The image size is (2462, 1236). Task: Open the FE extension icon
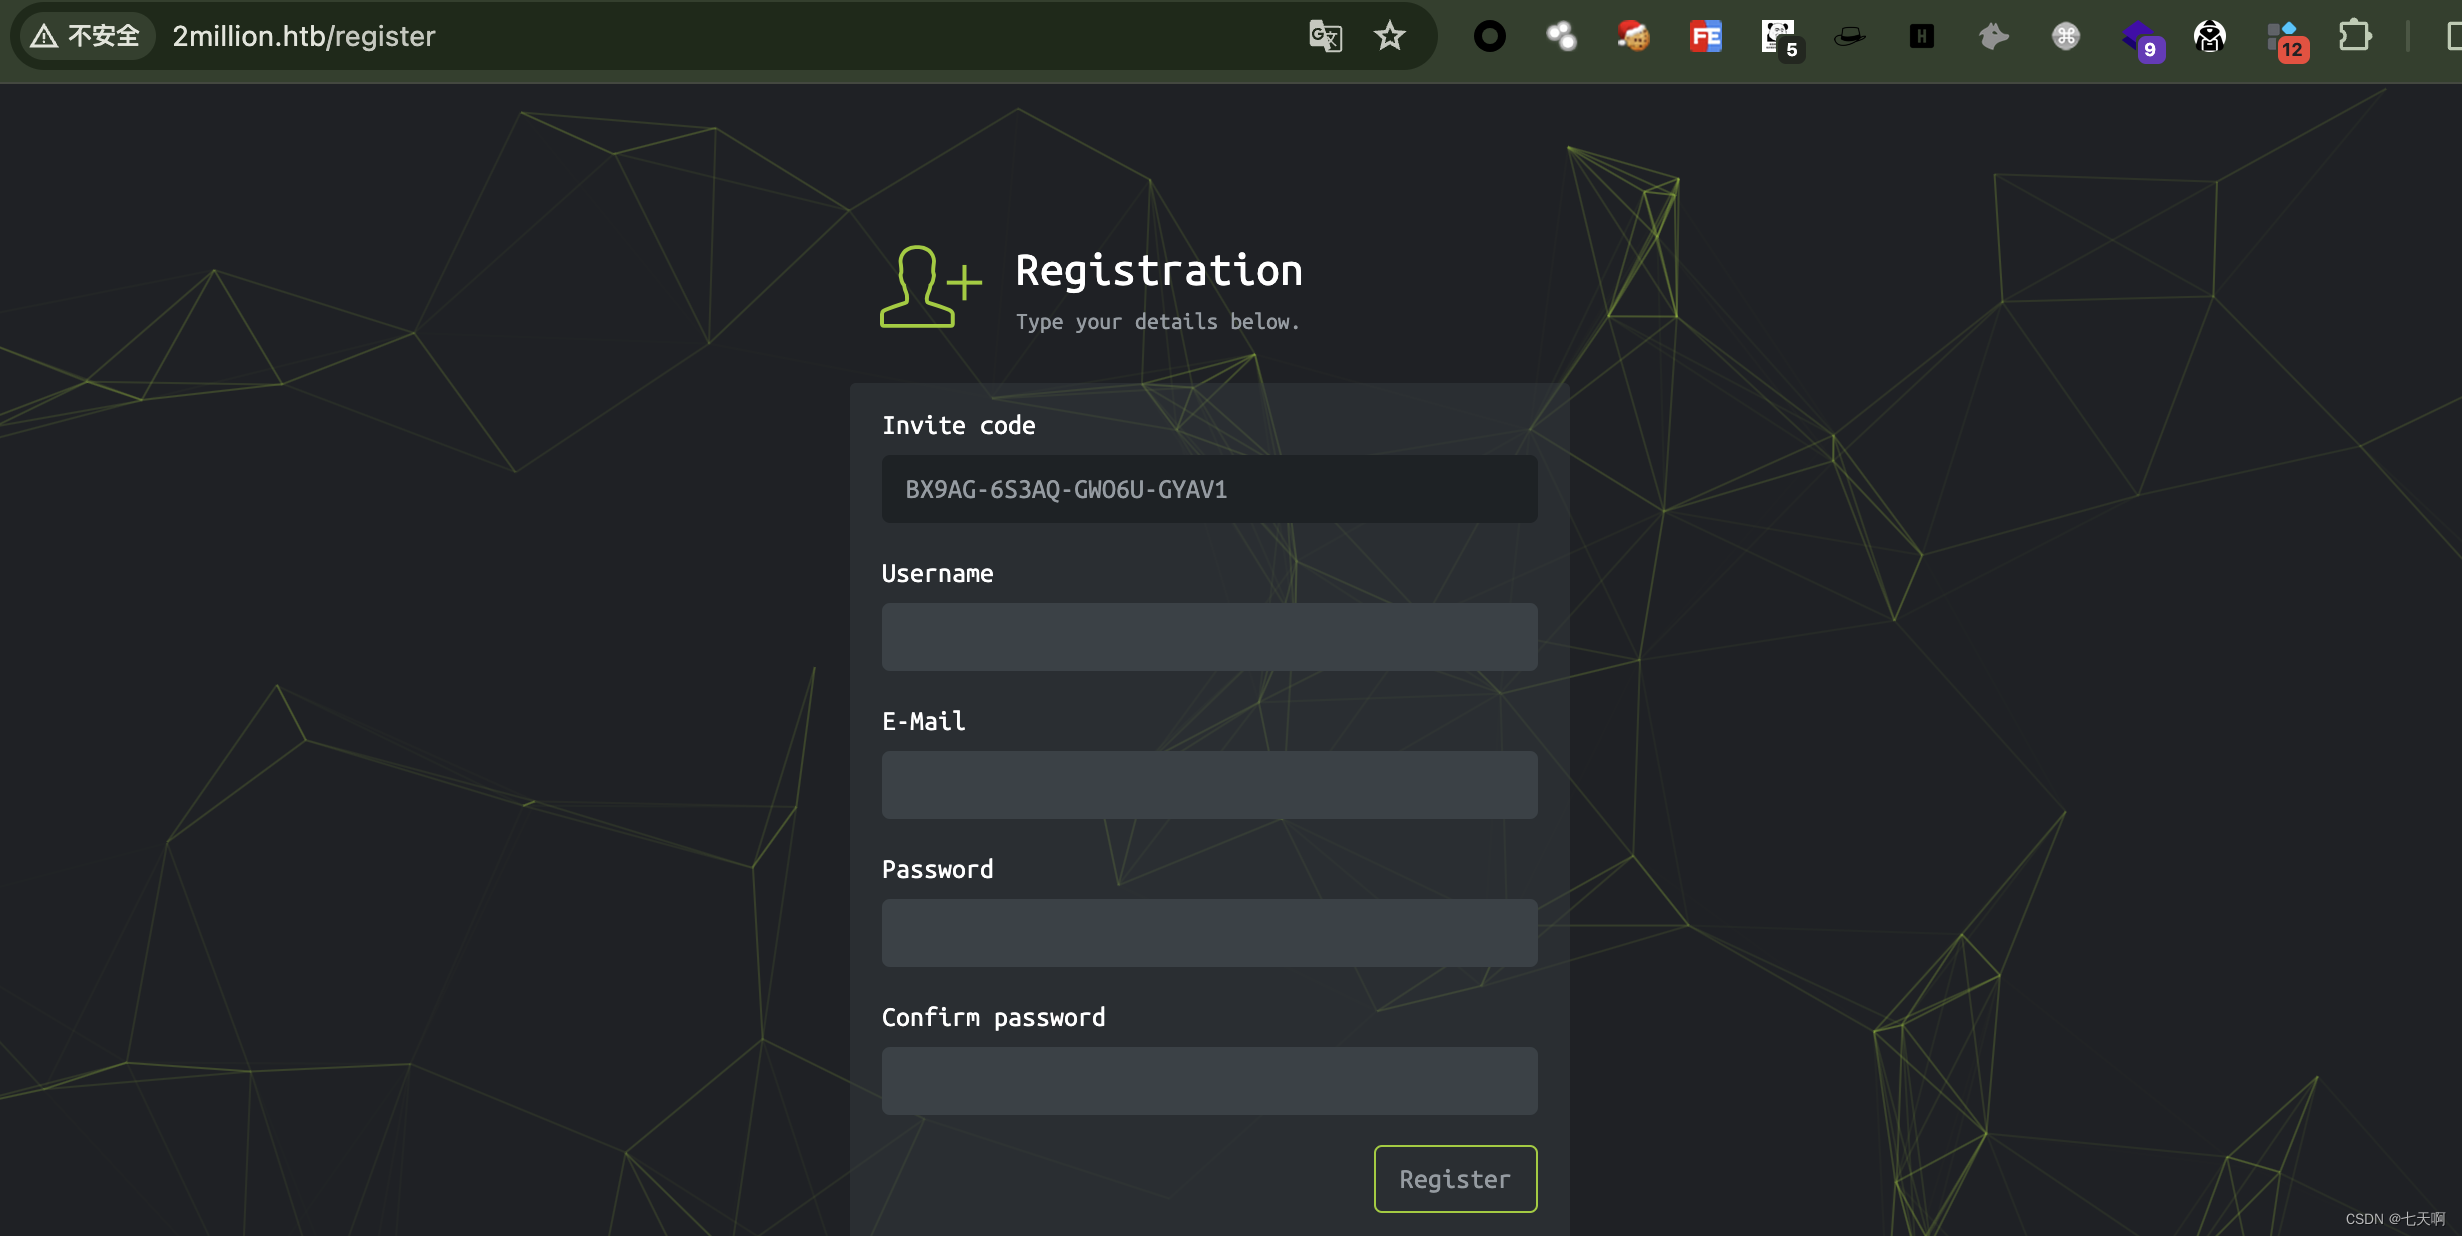pos(1705,36)
